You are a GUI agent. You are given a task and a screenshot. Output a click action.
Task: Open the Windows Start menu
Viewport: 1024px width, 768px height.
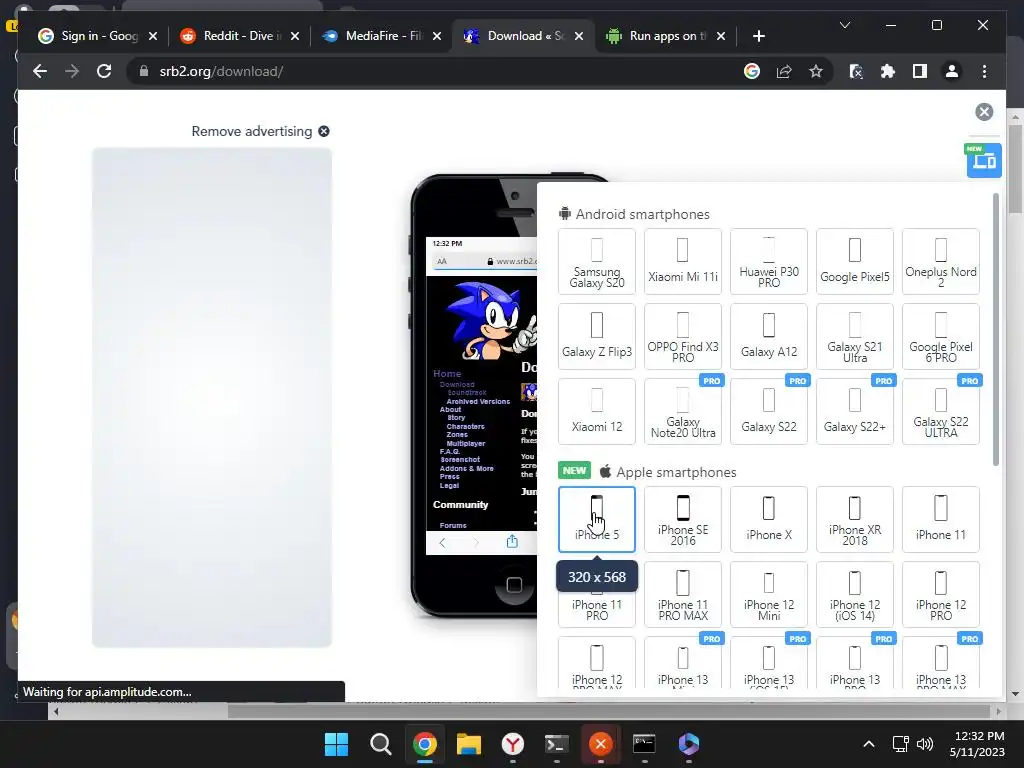336,744
